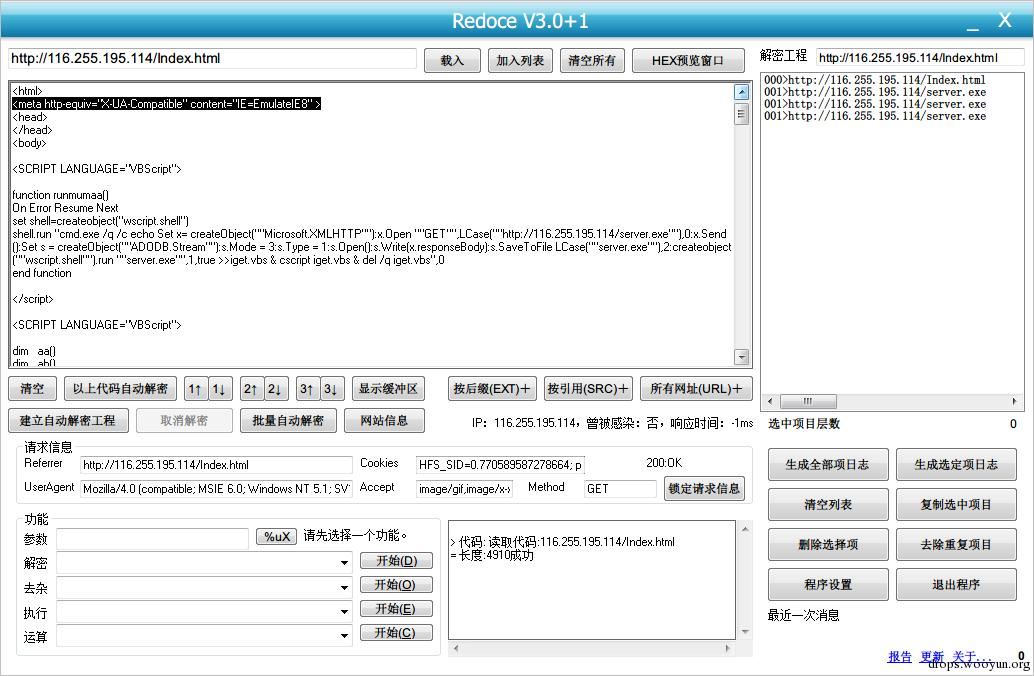Click the Accept input field
This screenshot has height=676, width=1034.
(464, 489)
